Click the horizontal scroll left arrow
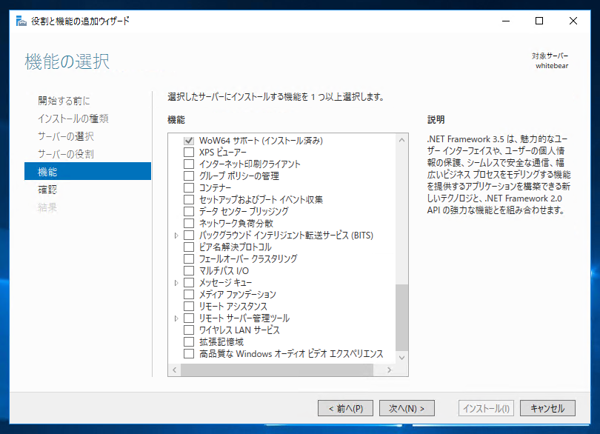The image size is (600, 434). point(174,370)
